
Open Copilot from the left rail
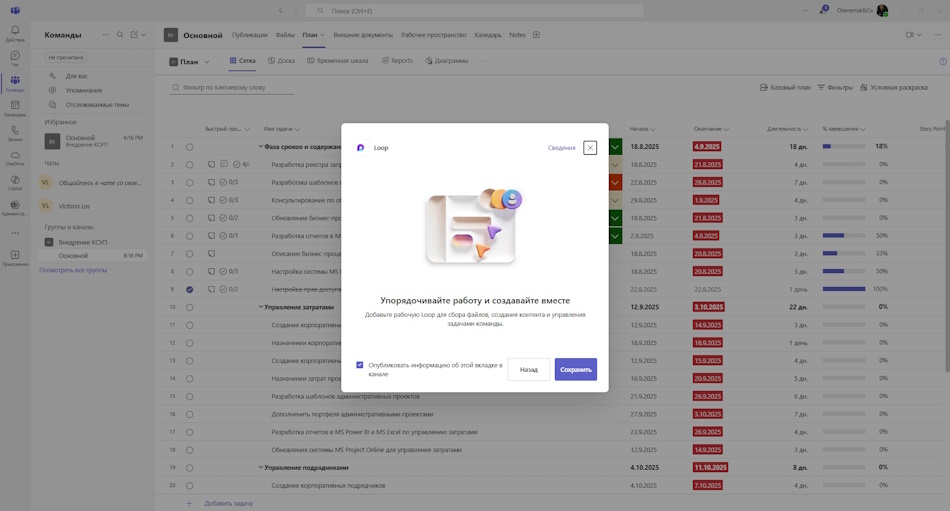click(x=15, y=182)
